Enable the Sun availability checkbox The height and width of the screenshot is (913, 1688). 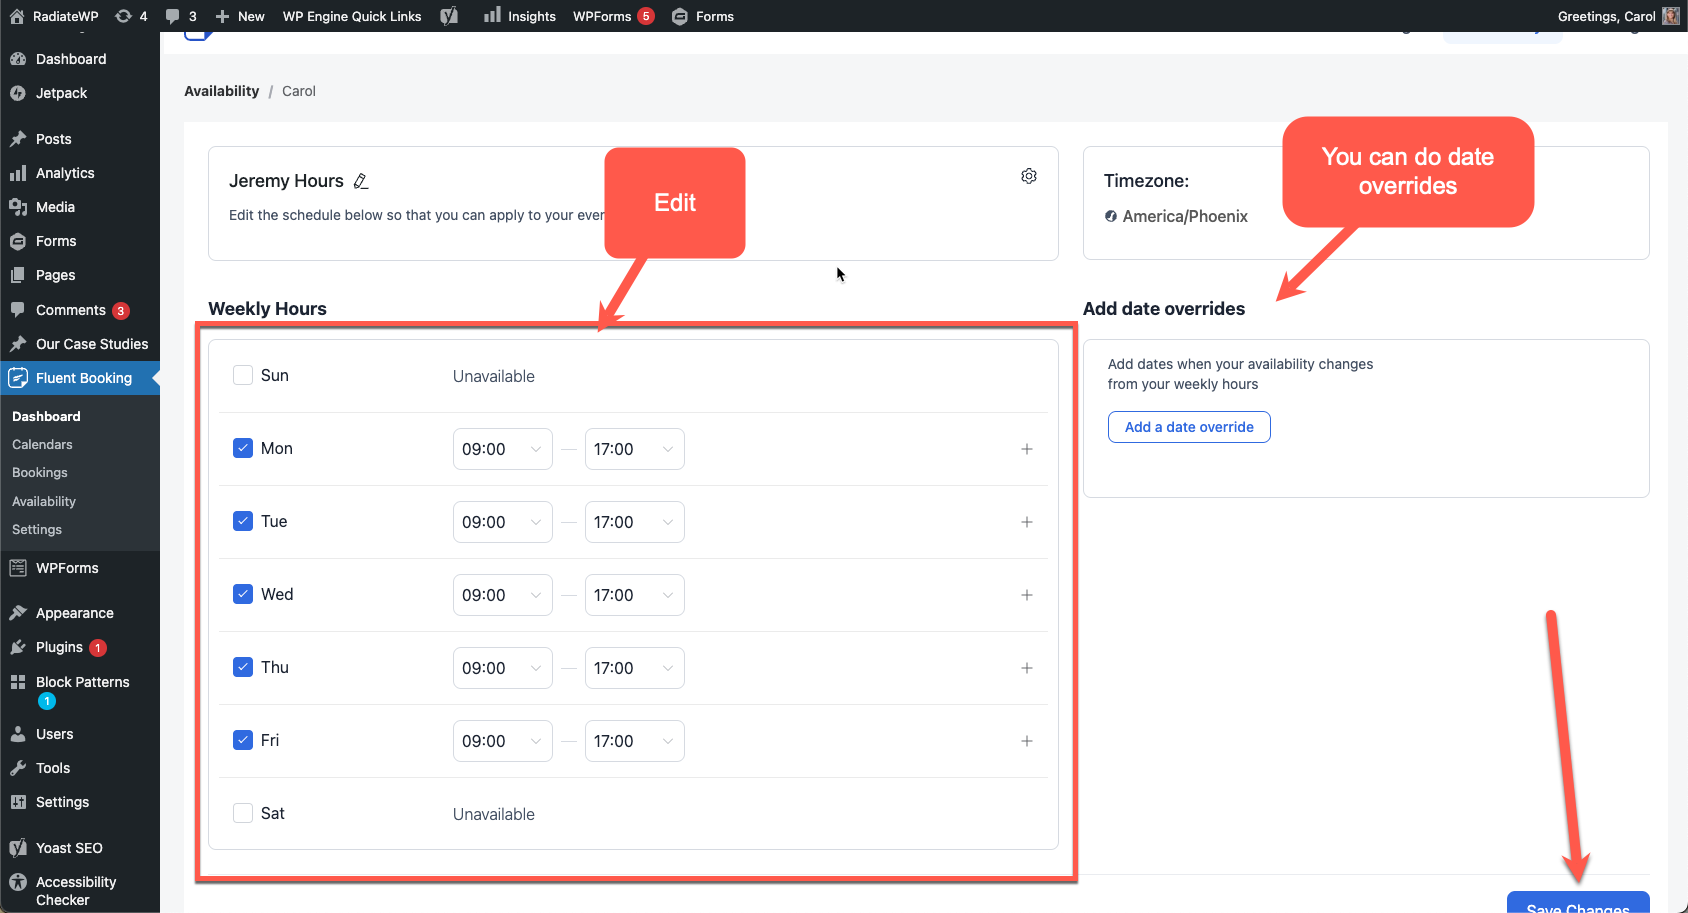[243, 375]
